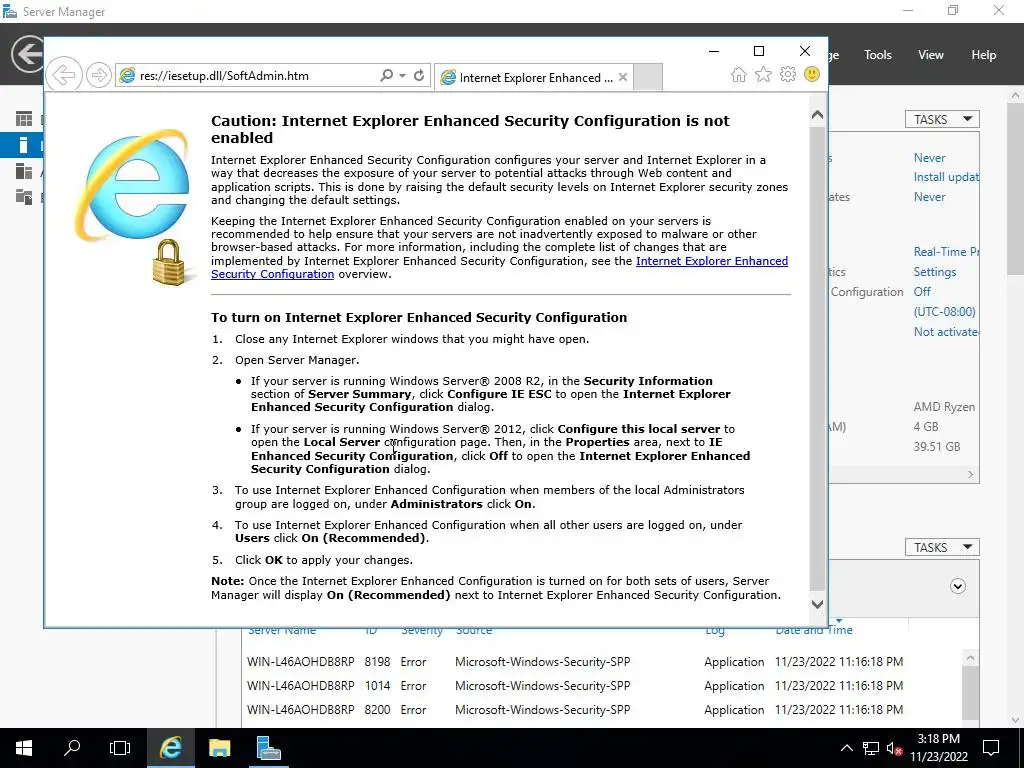Click the search magnifier in address bar

click(387, 76)
